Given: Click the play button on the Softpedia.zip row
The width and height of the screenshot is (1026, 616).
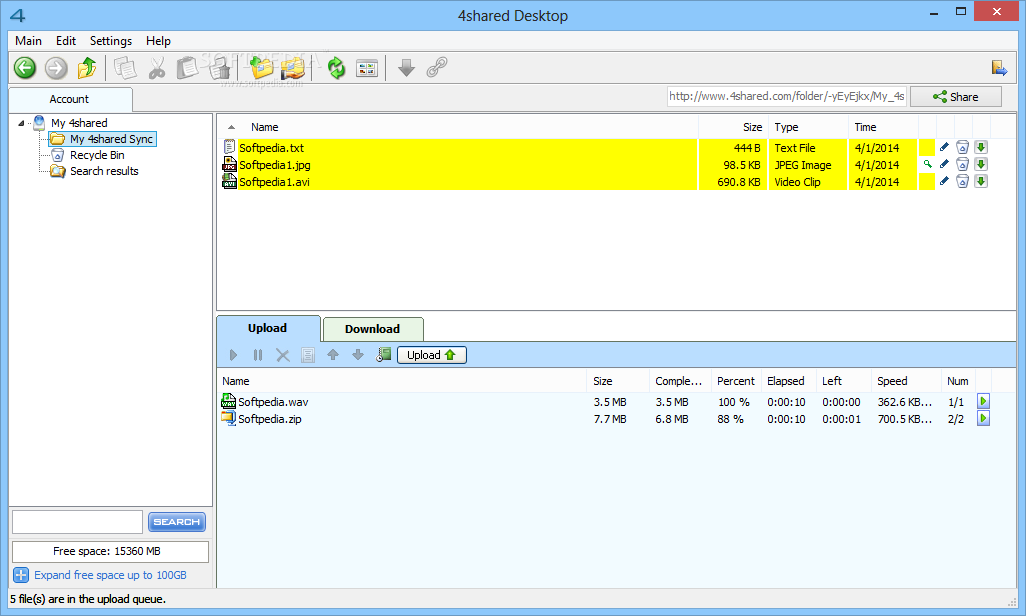Looking at the screenshot, I should pos(983,418).
